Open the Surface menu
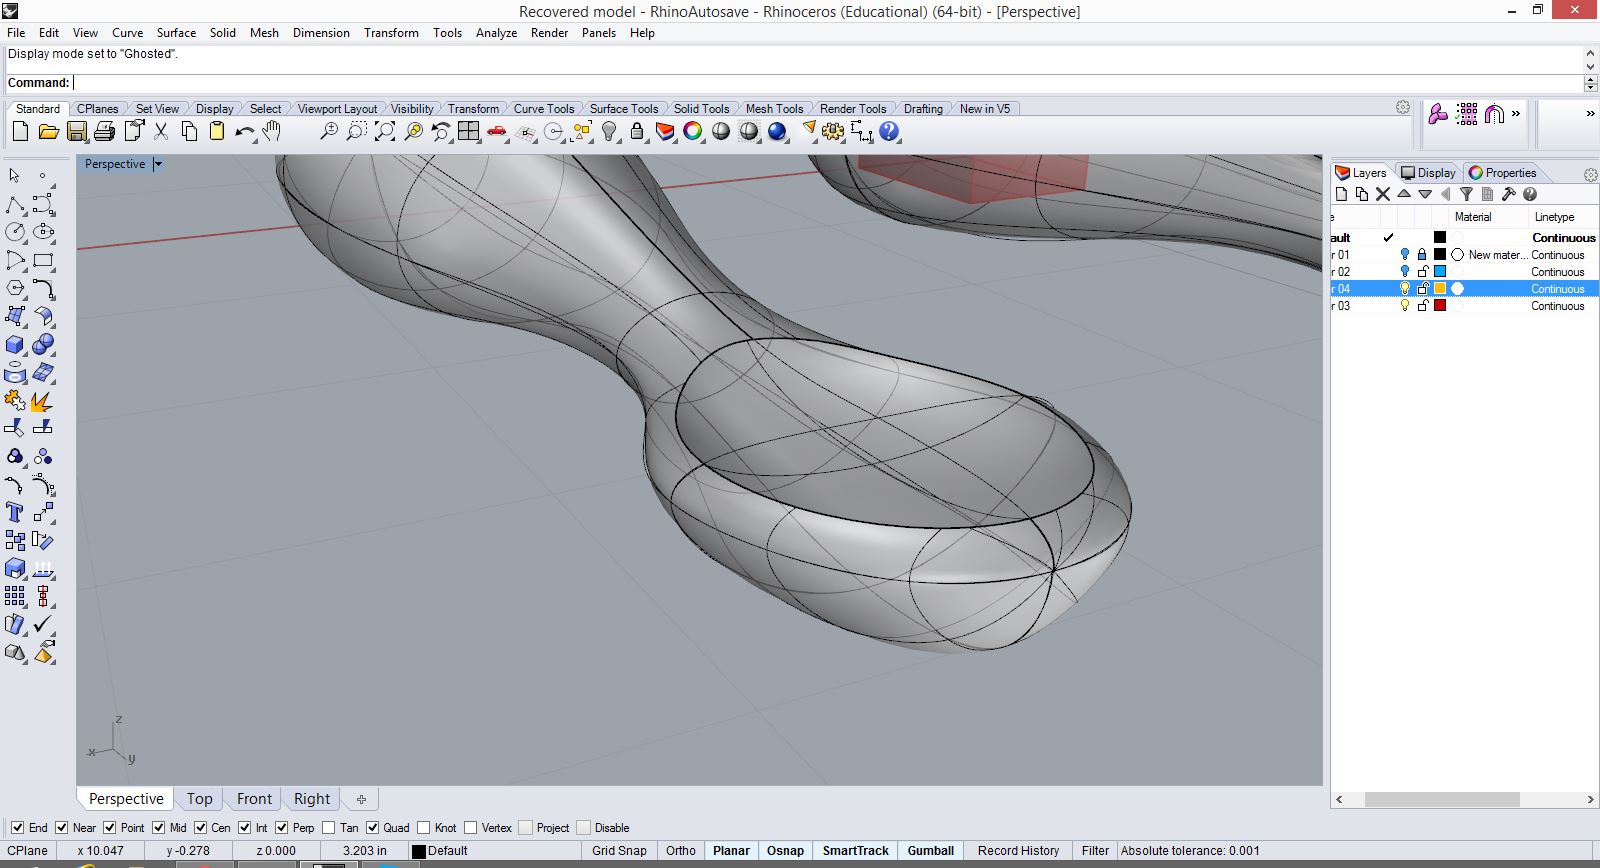 click(176, 32)
